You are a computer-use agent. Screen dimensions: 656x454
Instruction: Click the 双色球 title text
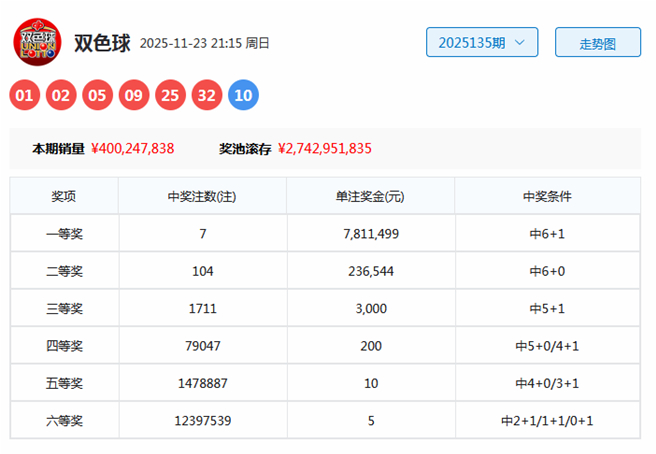point(102,43)
